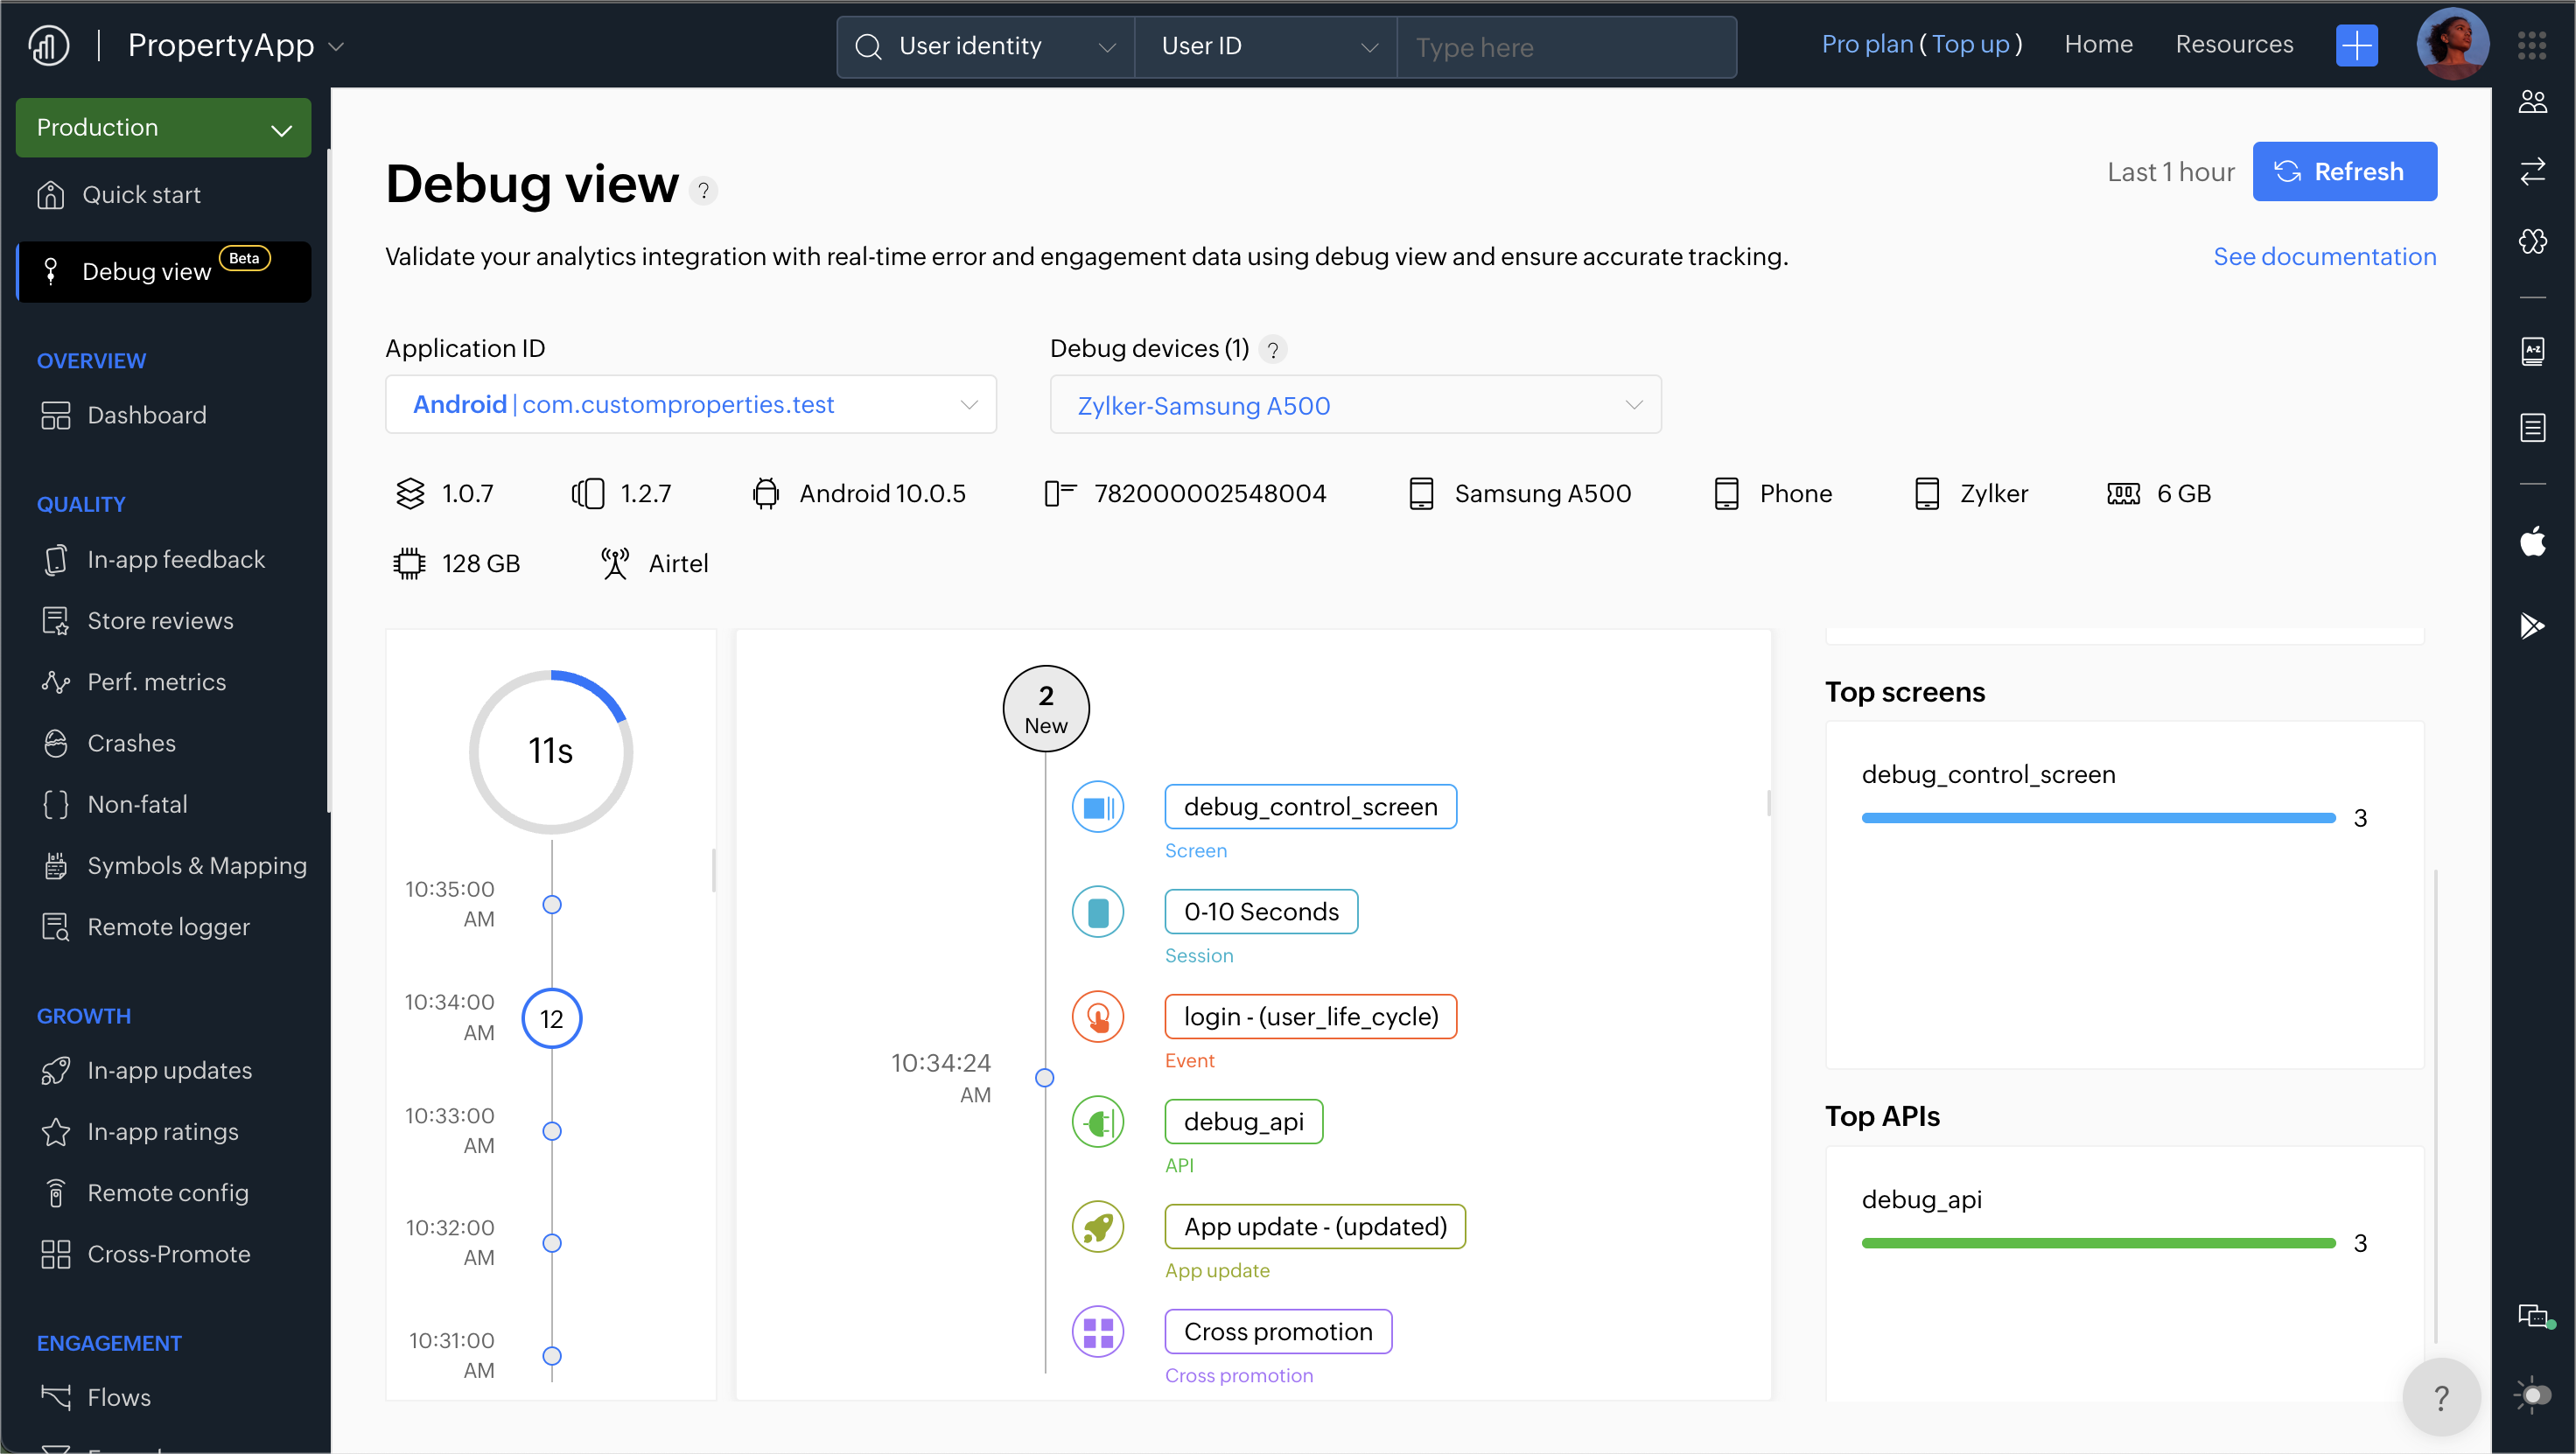Open the Application ID dropdown

click(690, 405)
